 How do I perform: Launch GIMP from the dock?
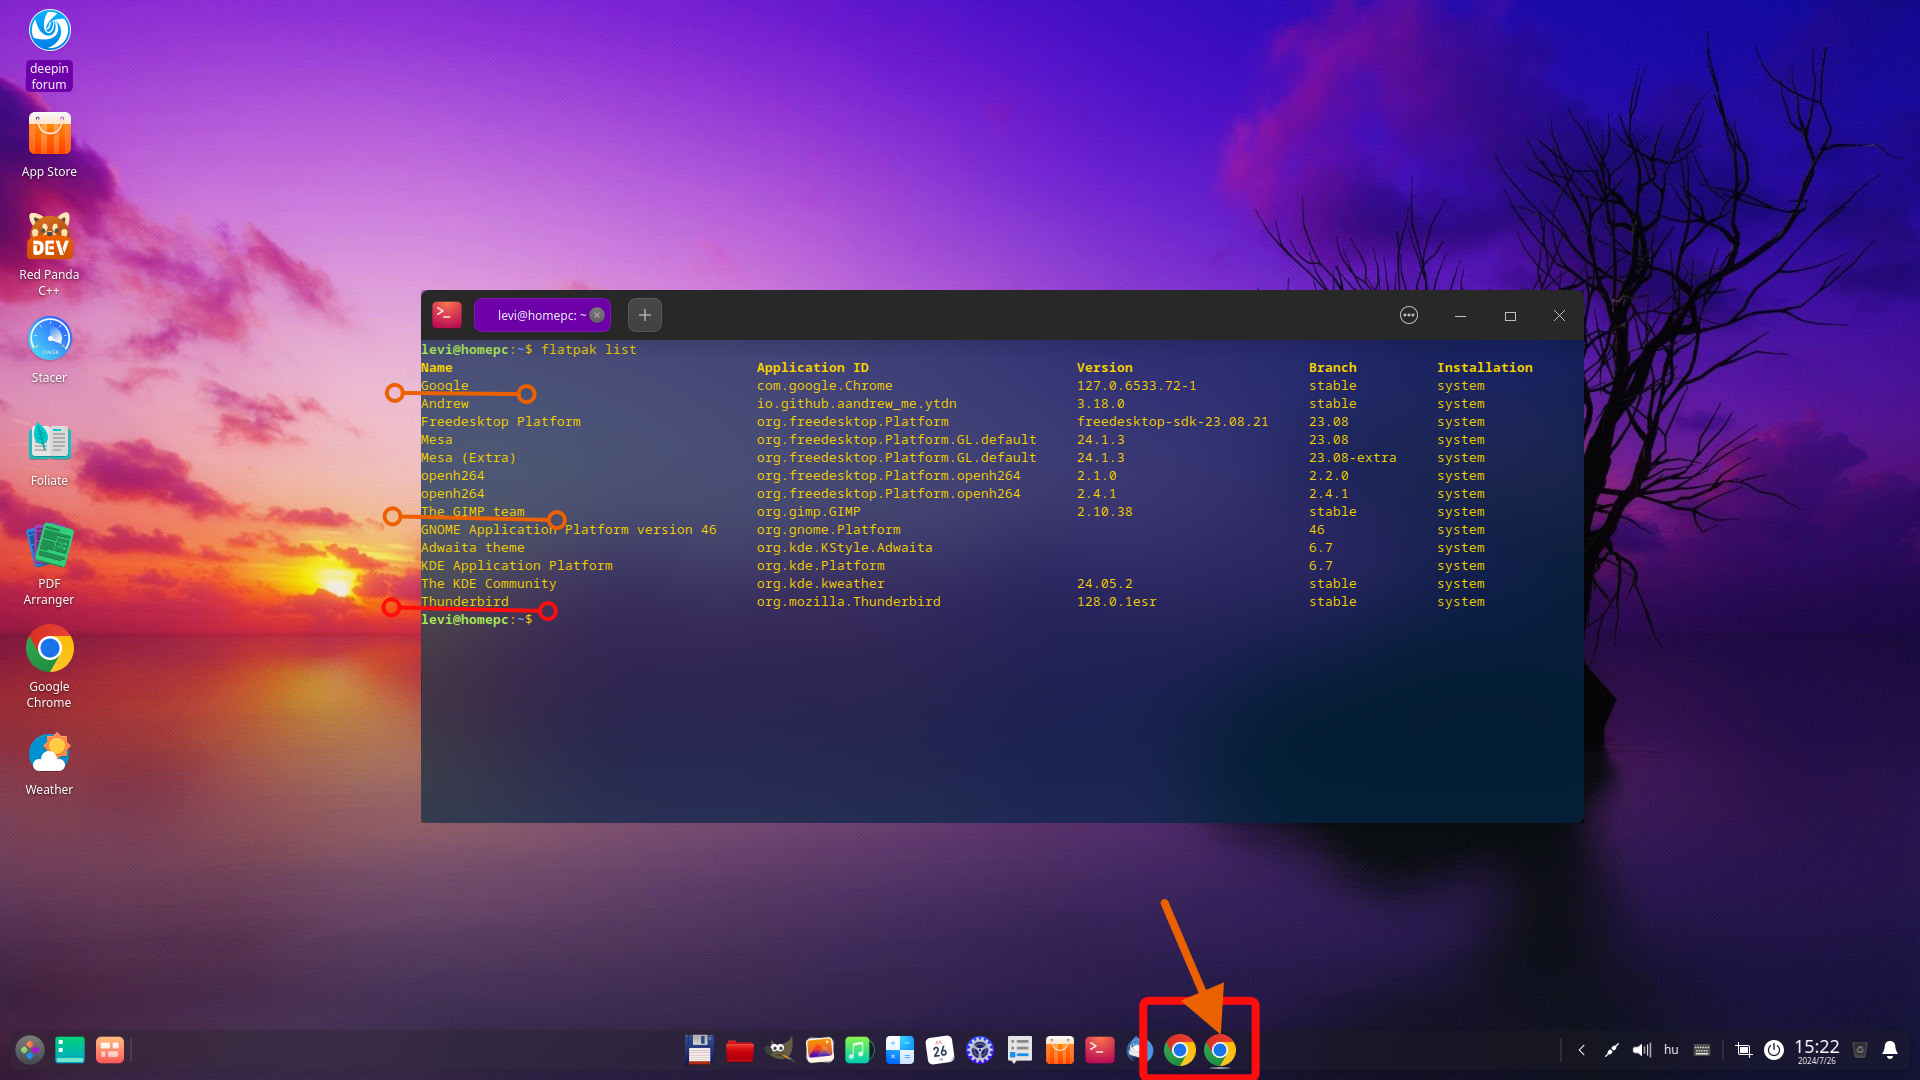[780, 1050]
